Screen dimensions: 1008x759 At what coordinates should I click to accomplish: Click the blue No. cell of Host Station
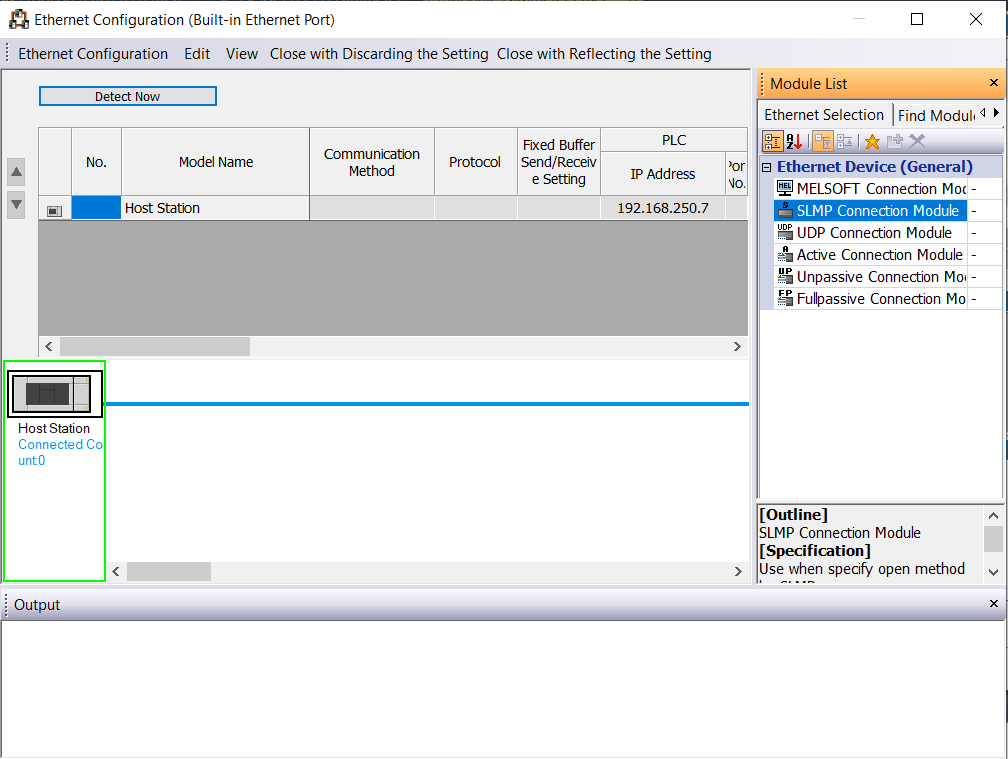(96, 208)
